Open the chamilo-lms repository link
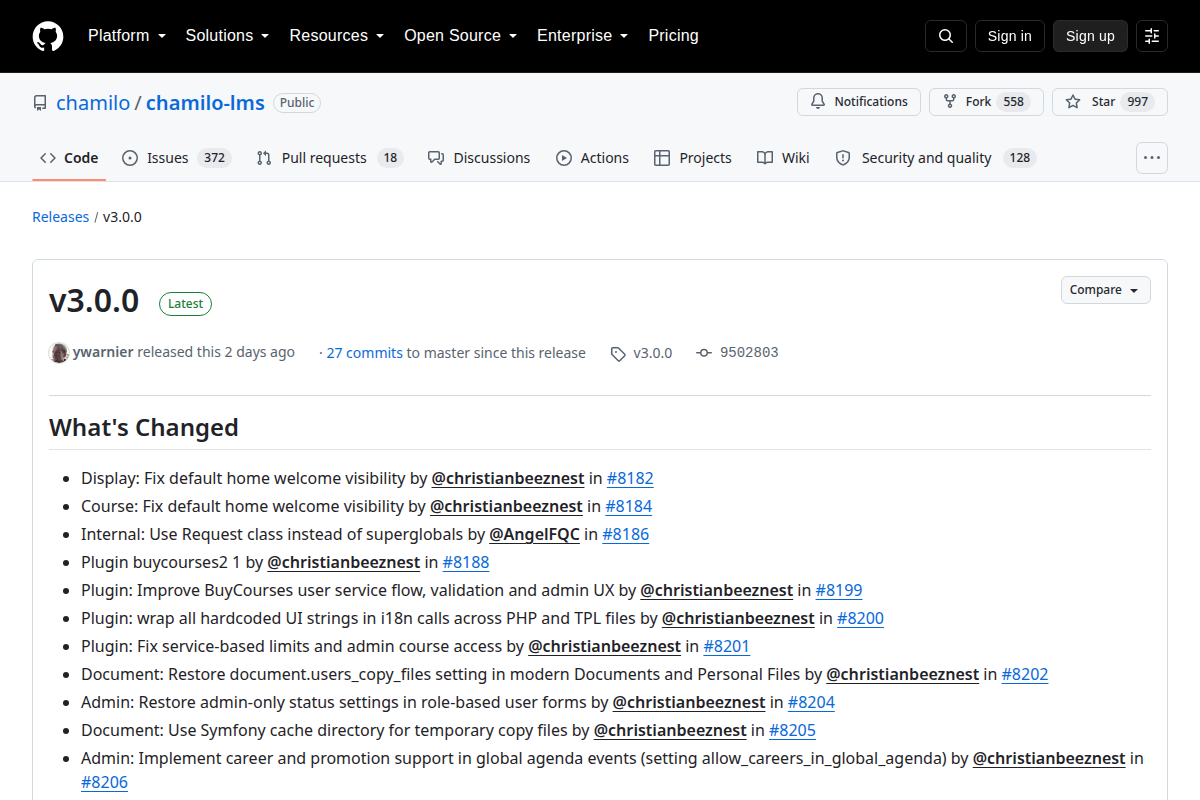 tap(205, 103)
